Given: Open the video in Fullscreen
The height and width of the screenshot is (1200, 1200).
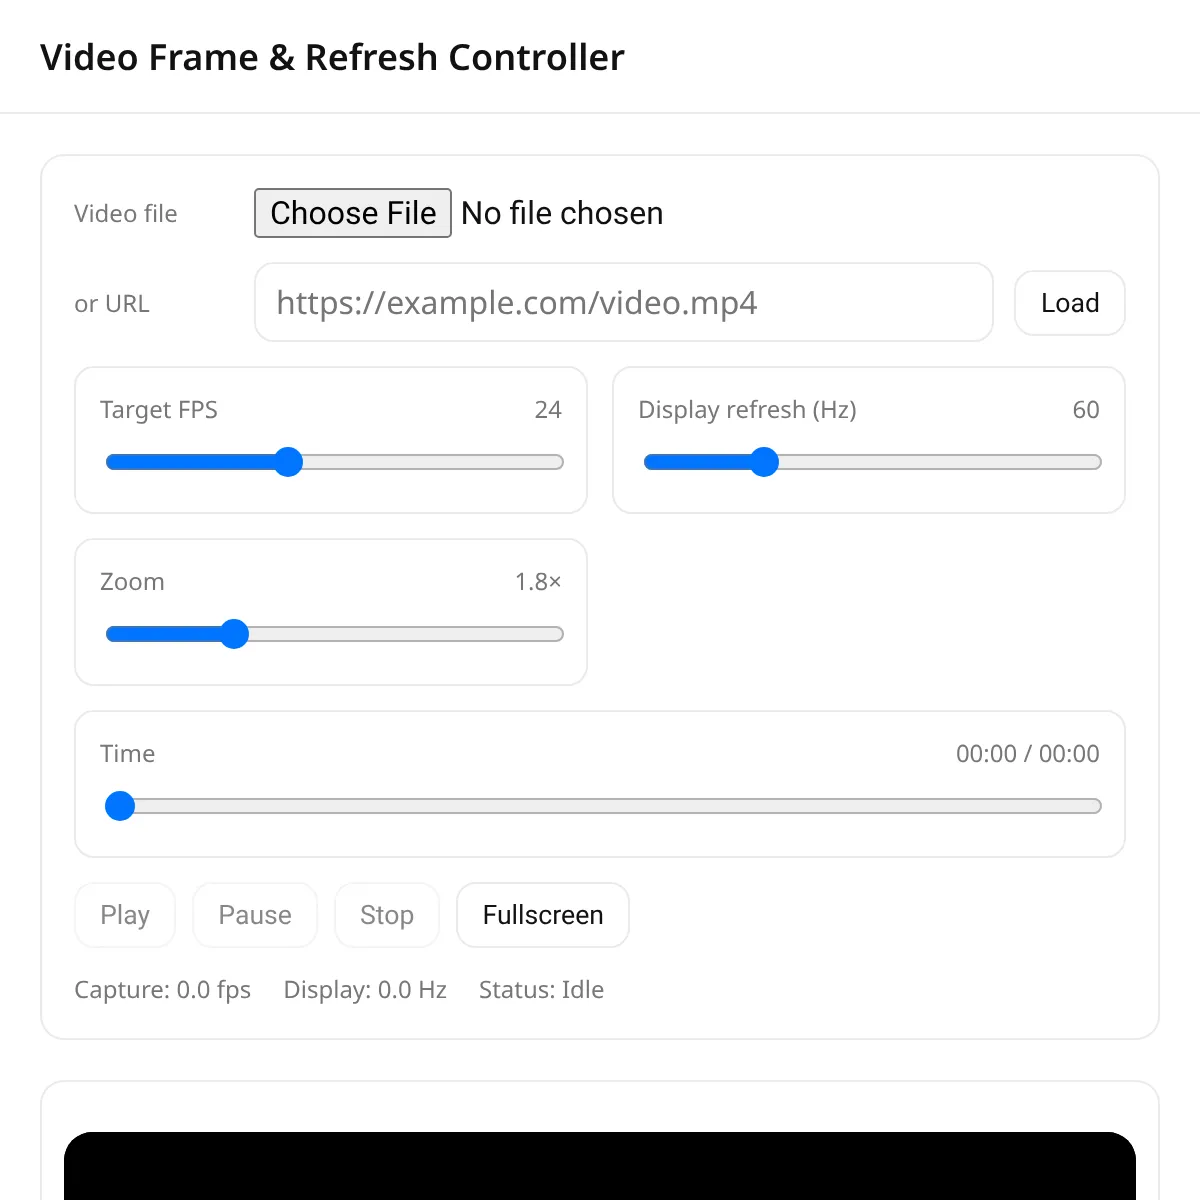Looking at the screenshot, I should click(543, 915).
